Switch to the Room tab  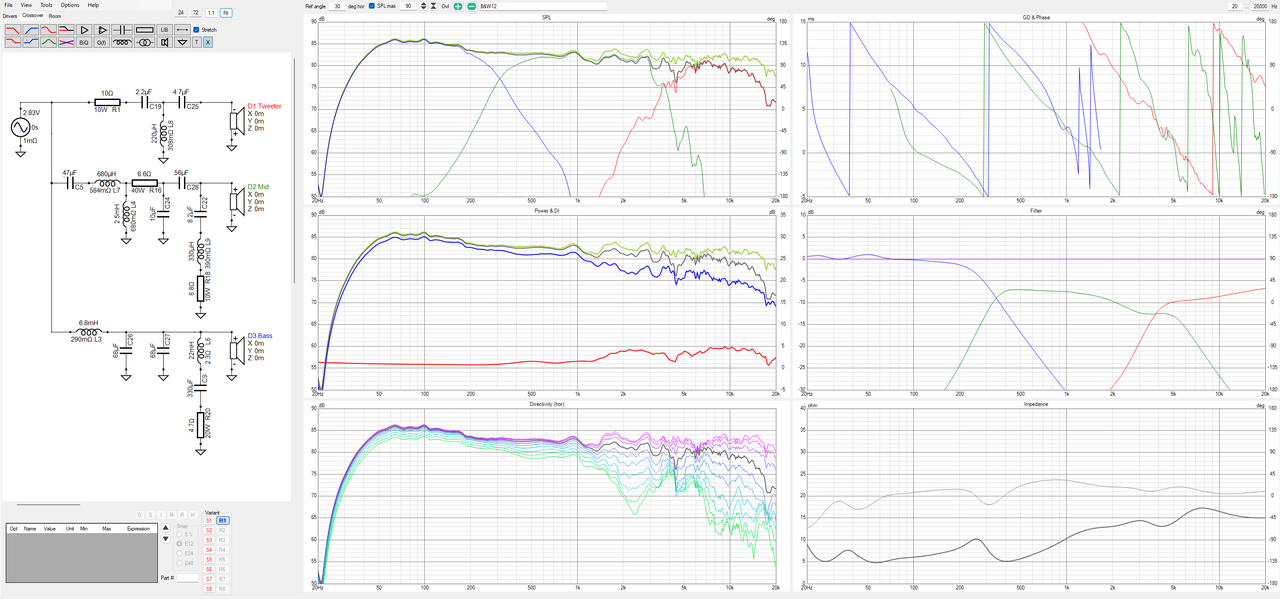55,16
